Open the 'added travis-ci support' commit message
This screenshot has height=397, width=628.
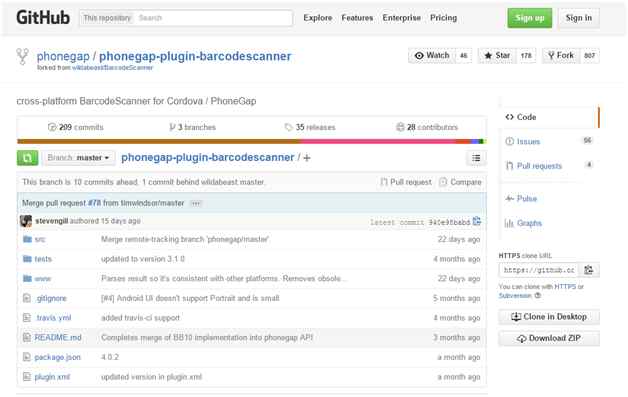[x=140, y=318]
